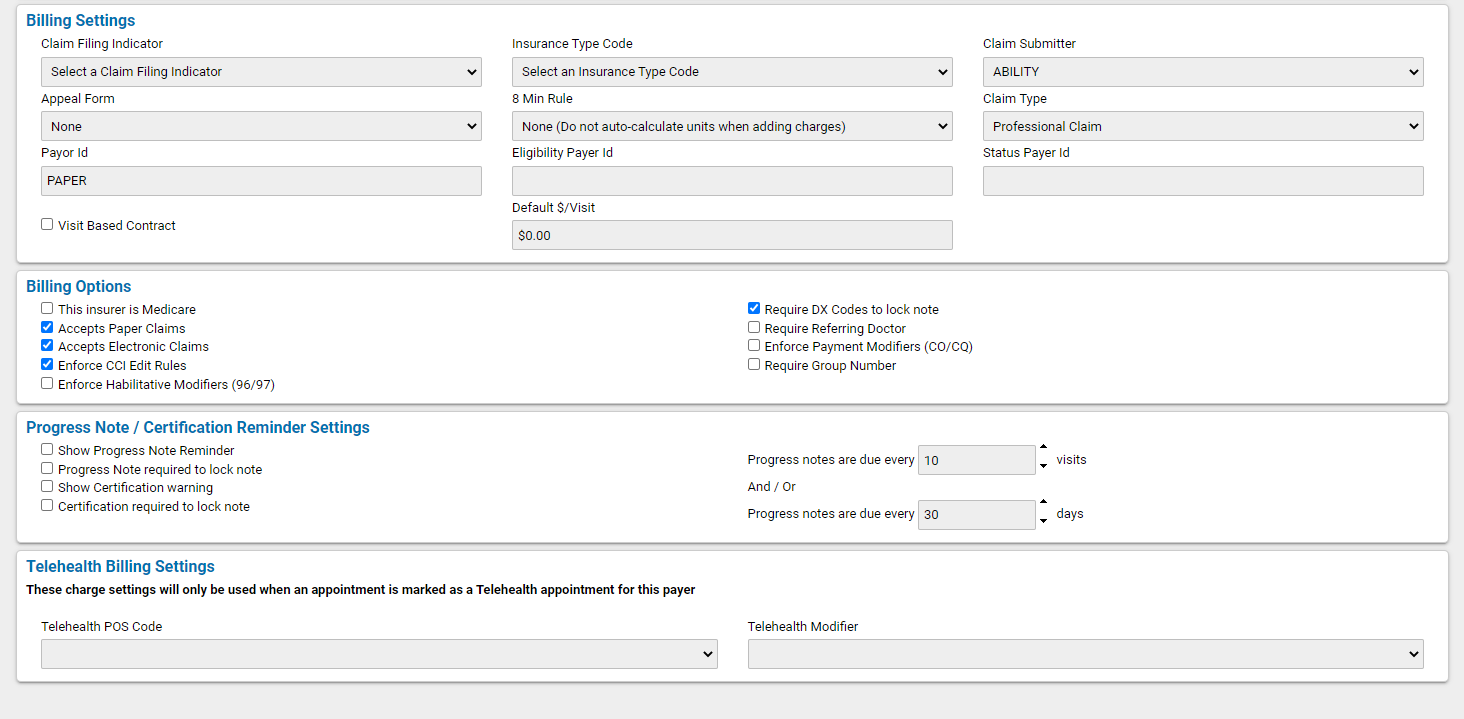Open the Insurance Type Code dropdown
1464x719 pixels.
(731, 71)
